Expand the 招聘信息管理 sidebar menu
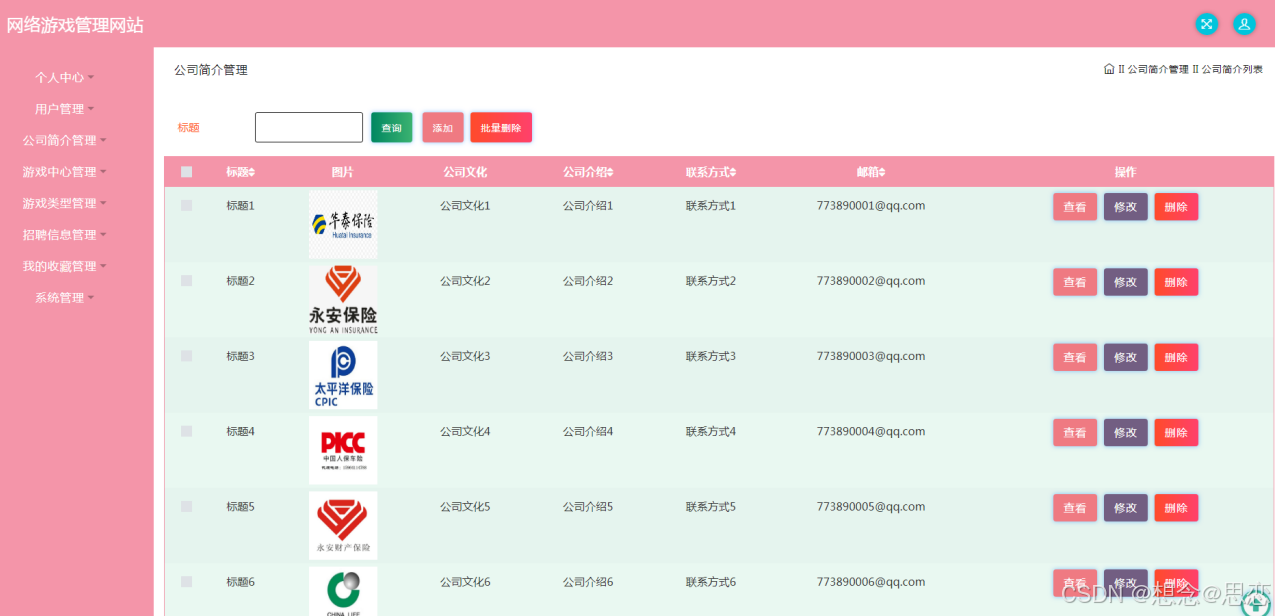 [65, 235]
